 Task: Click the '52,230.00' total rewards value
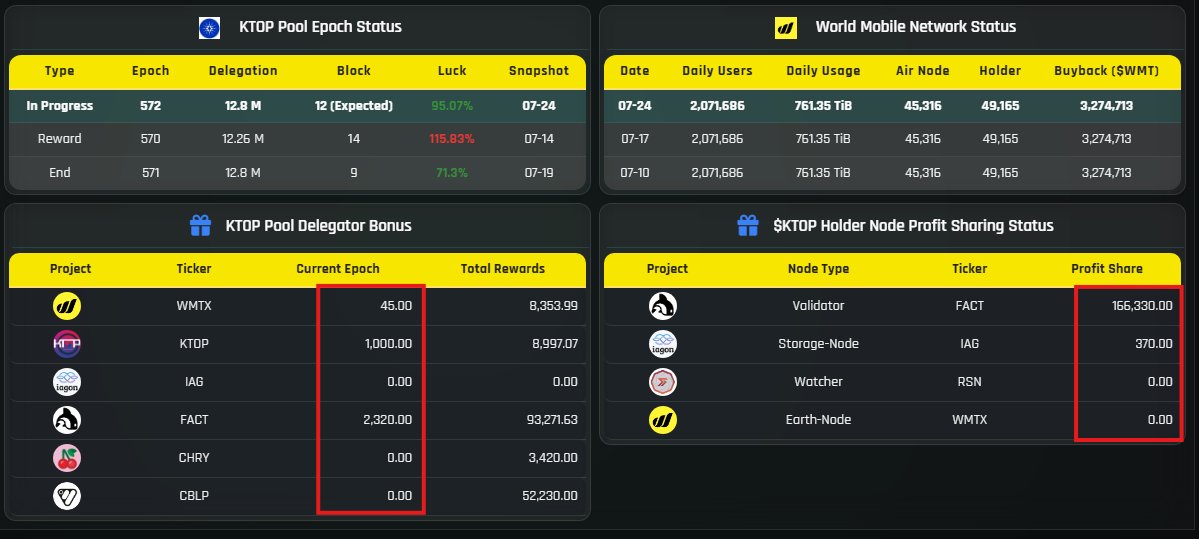(x=550, y=496)
